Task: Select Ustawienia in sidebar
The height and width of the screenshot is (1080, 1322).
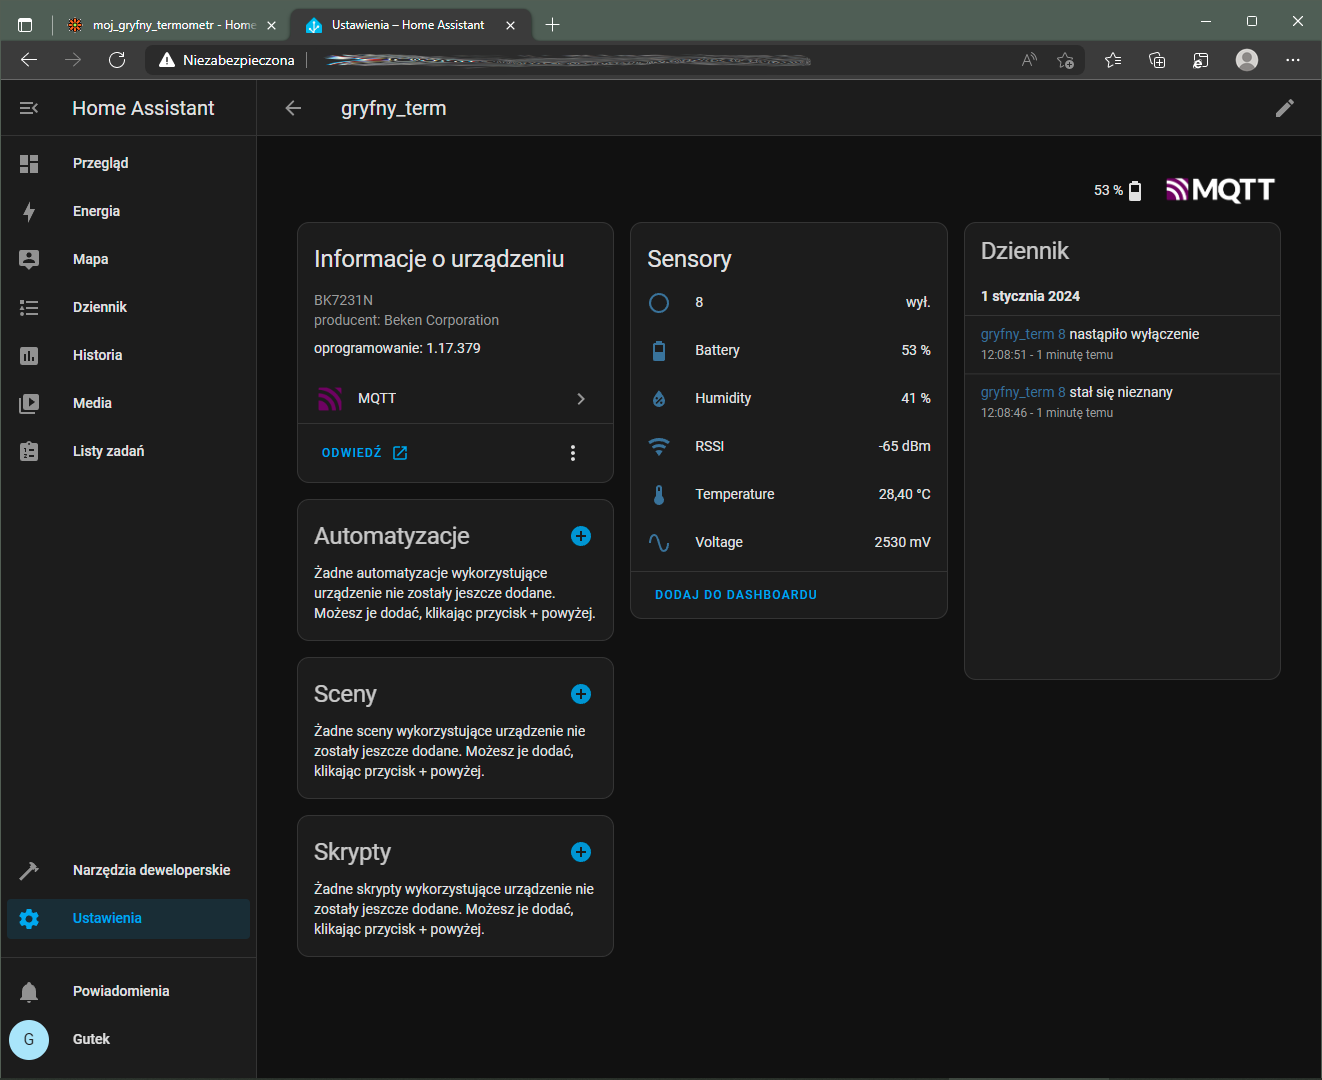Action: point(128,918)
